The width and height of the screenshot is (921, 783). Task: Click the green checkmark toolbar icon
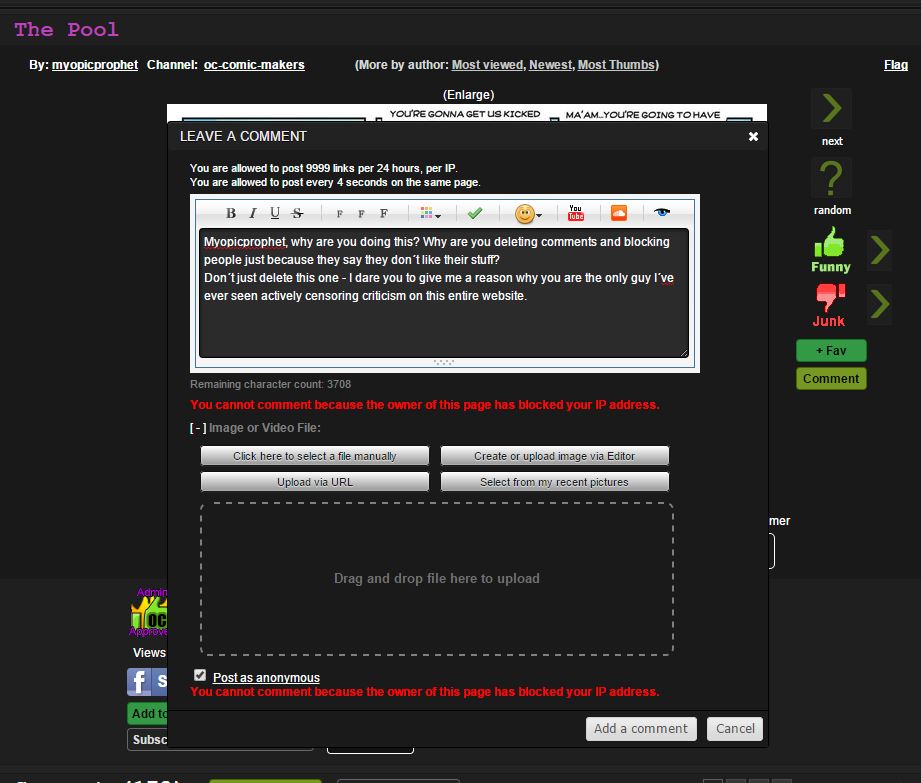tap(475, 213)
